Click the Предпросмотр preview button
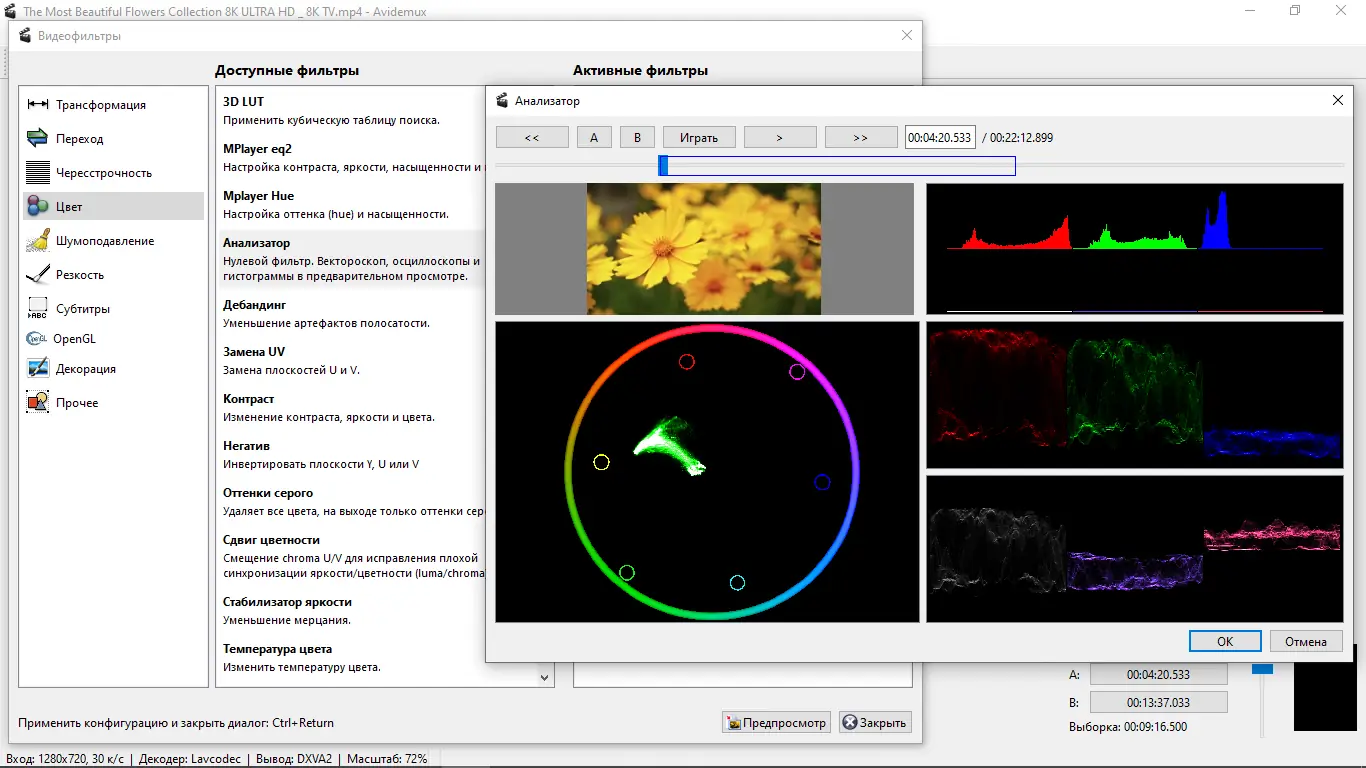This screenshot has height=768, width=1366. pos(777,722)
